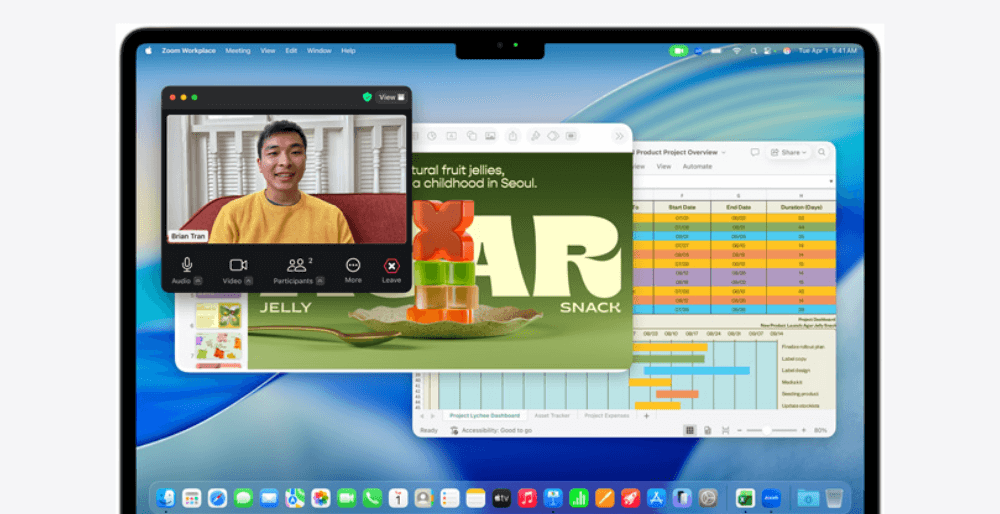The height and width of the screenshot is (514, 1000).
Task: Insert a text box in Keynote
Action: click(451, 136)
